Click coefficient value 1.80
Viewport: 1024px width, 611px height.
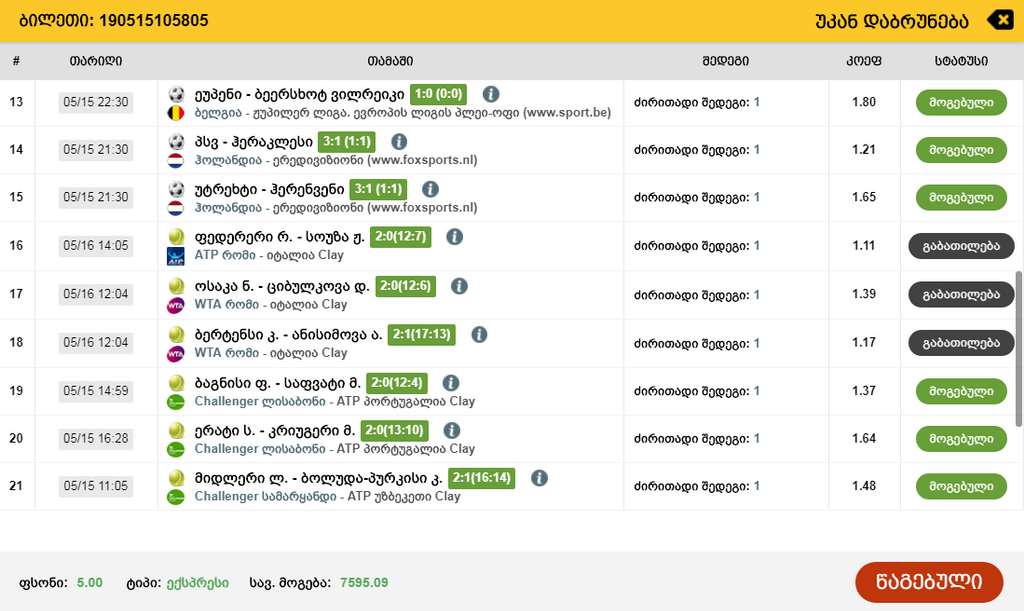tap(864, 102)
